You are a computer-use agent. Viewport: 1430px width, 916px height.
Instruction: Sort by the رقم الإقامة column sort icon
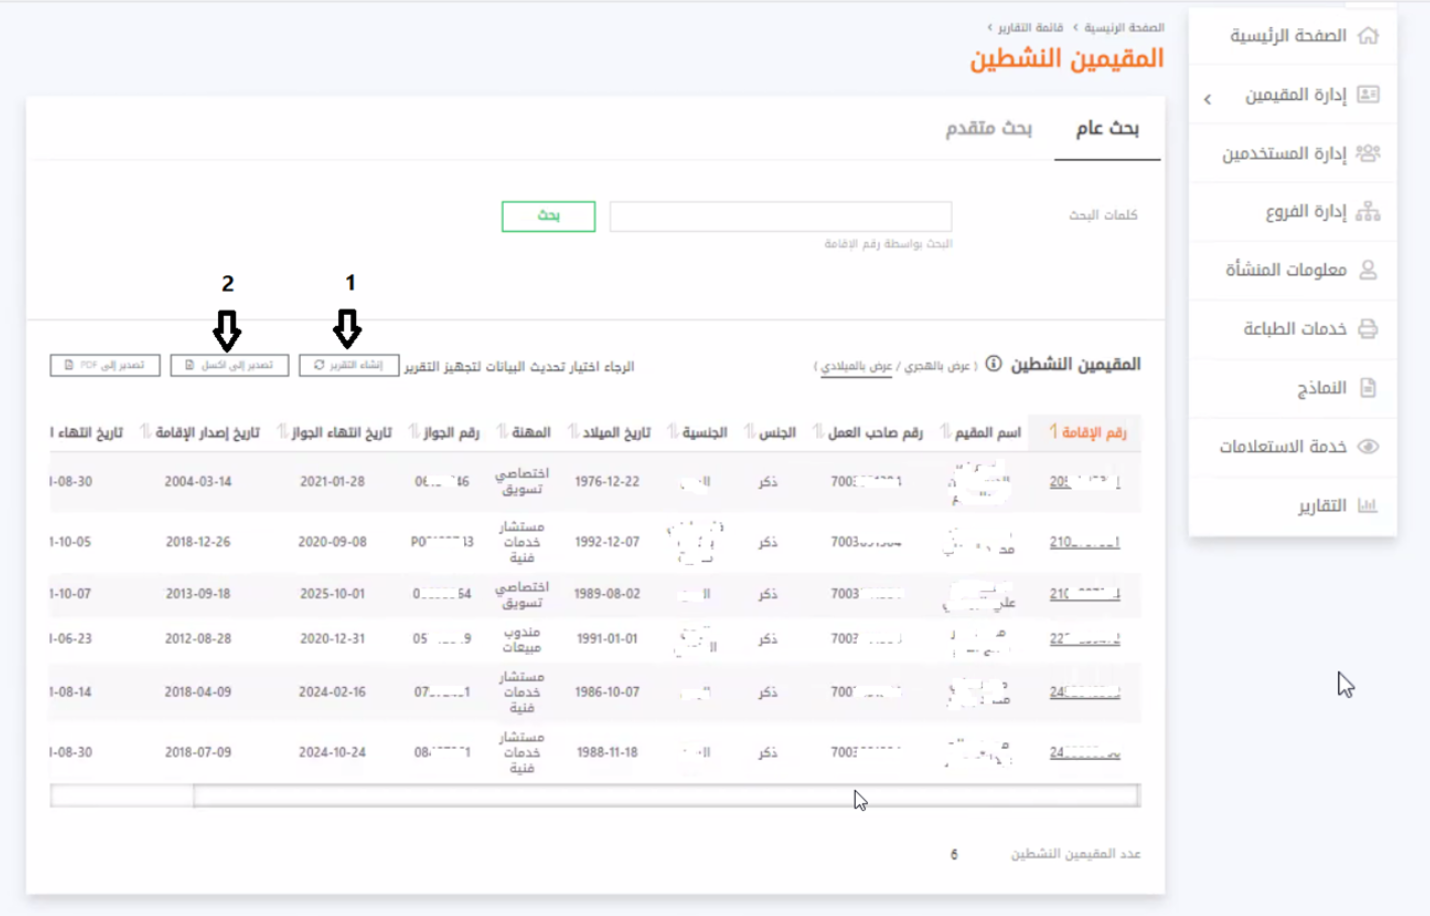(x=1053, y=432)
